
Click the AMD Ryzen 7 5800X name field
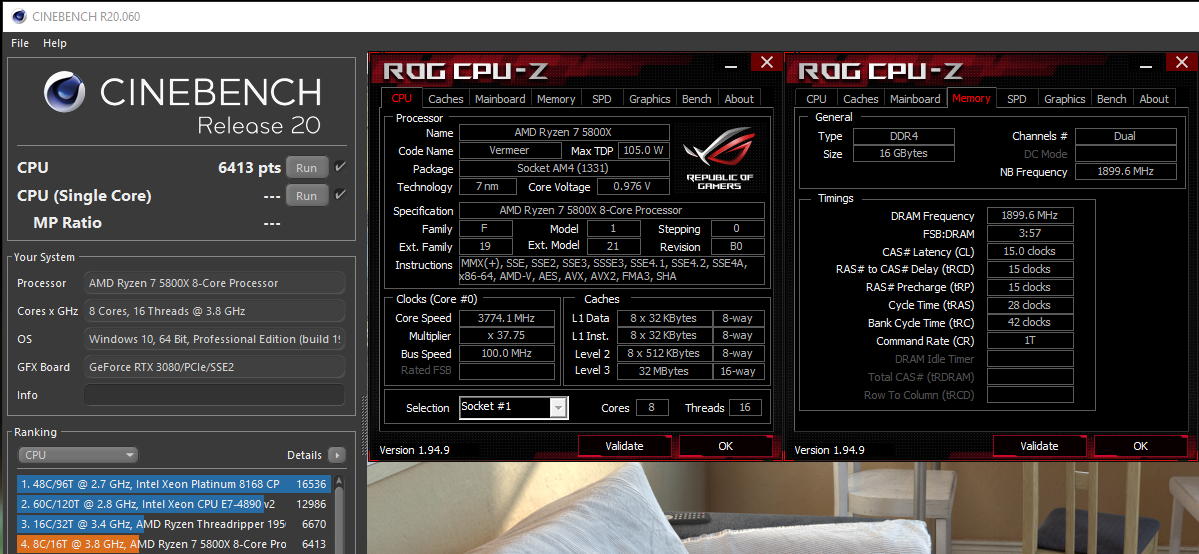(x=564, y=132)
